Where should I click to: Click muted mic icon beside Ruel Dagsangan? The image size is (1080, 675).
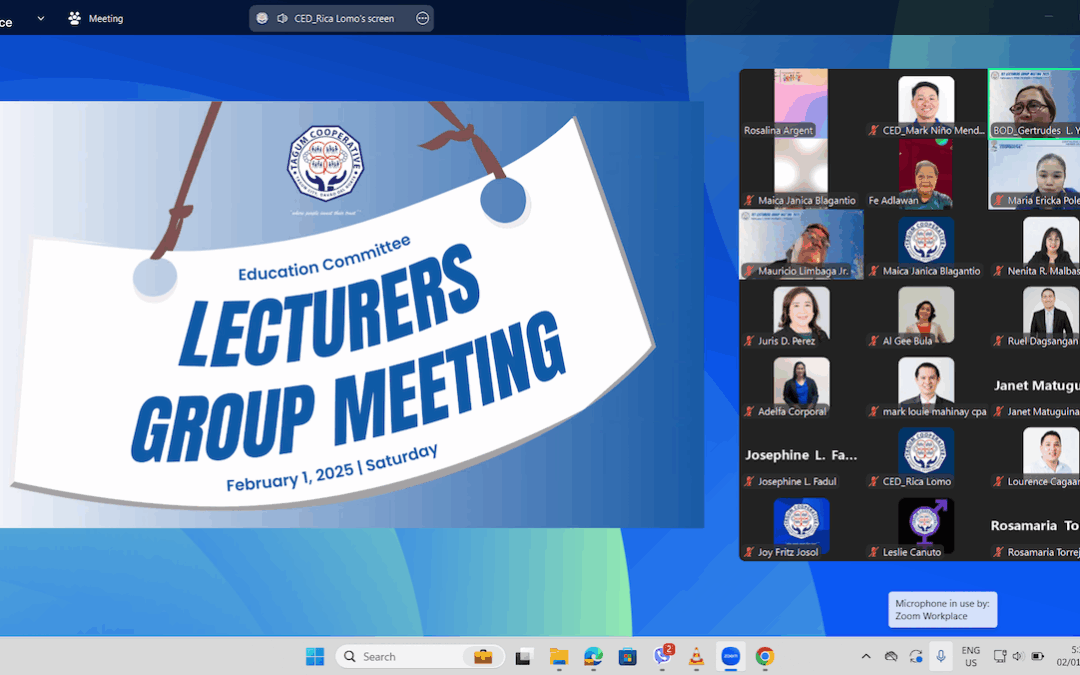(x=998, y=341)
